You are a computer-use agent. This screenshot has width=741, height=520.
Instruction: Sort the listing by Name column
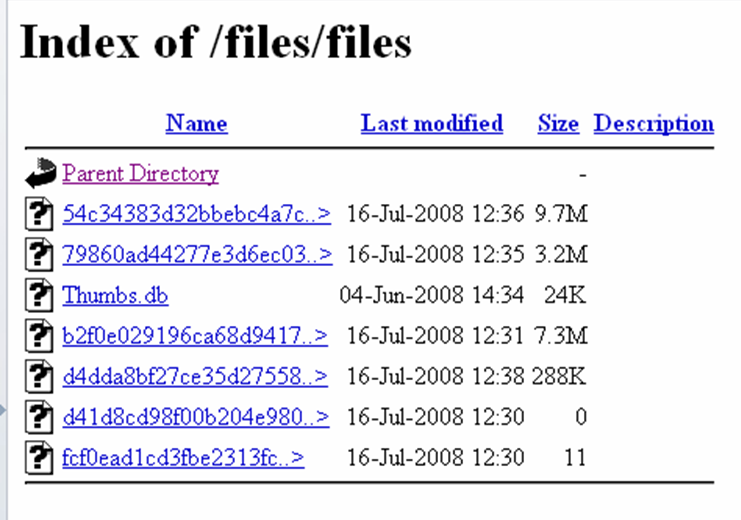coord(196,124)
